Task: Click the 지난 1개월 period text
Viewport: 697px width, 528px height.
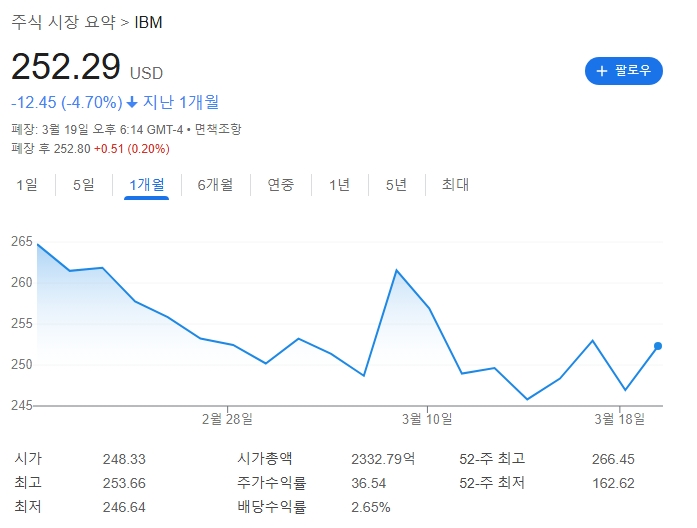Action: (180, 102)
